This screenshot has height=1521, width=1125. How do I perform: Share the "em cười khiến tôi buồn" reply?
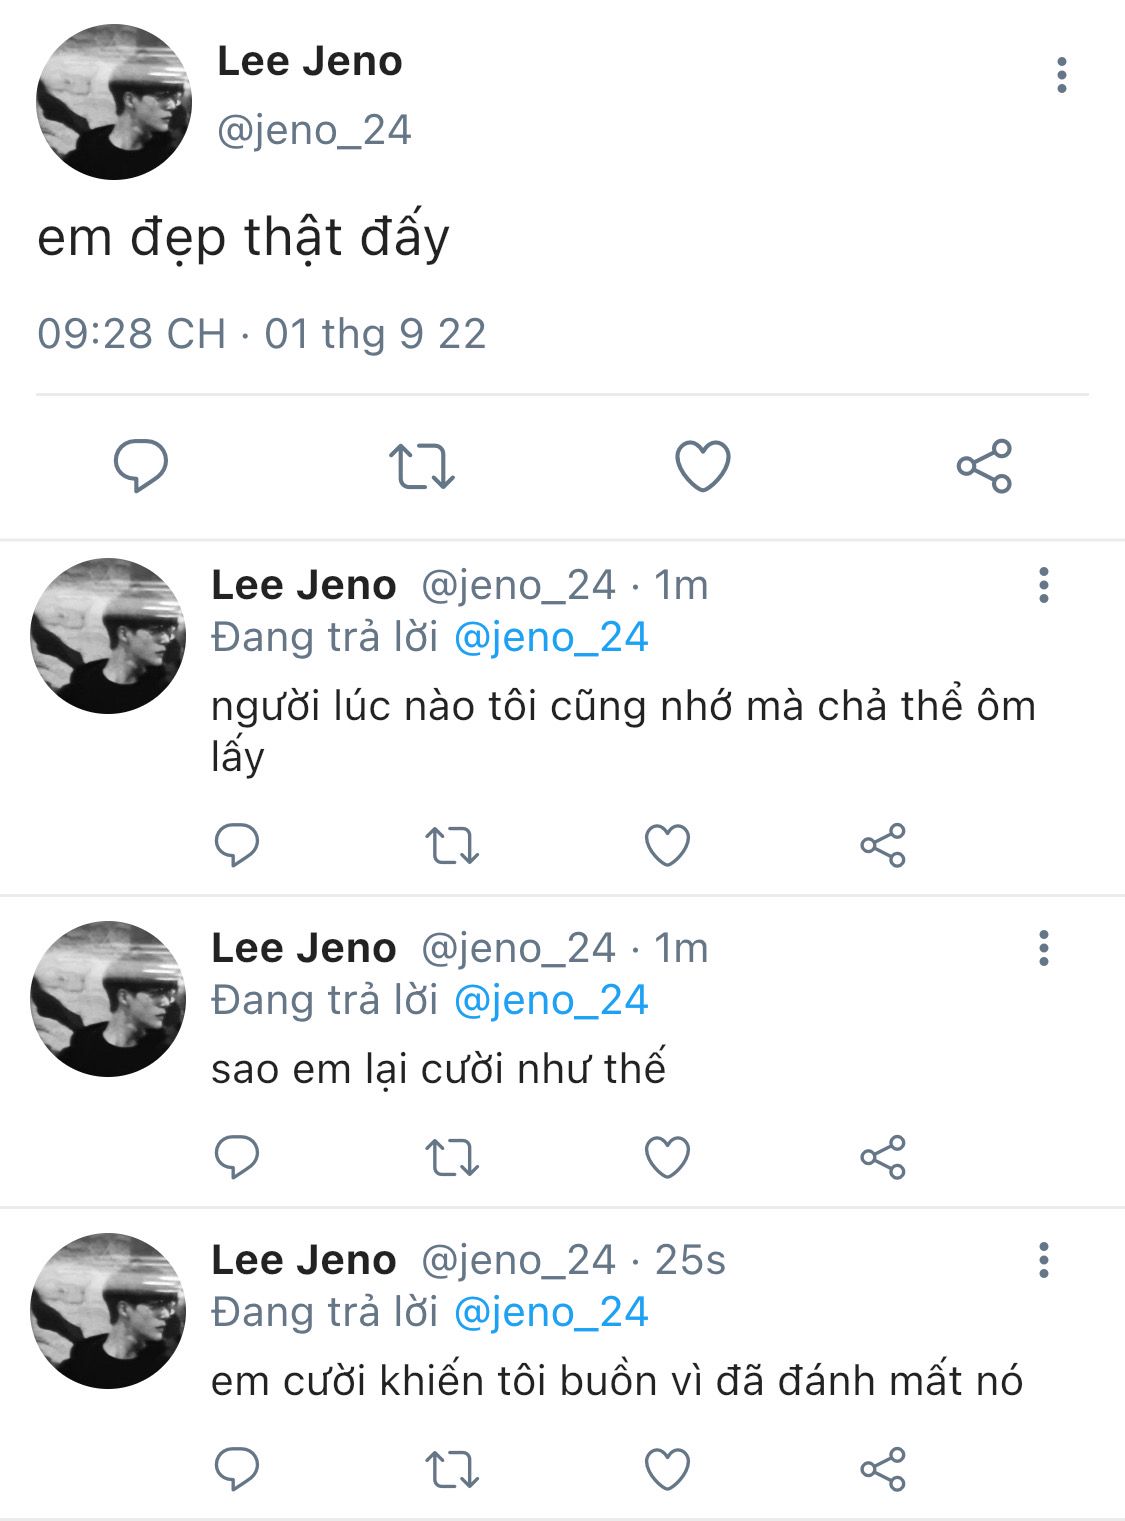(x=882, y=1470)
